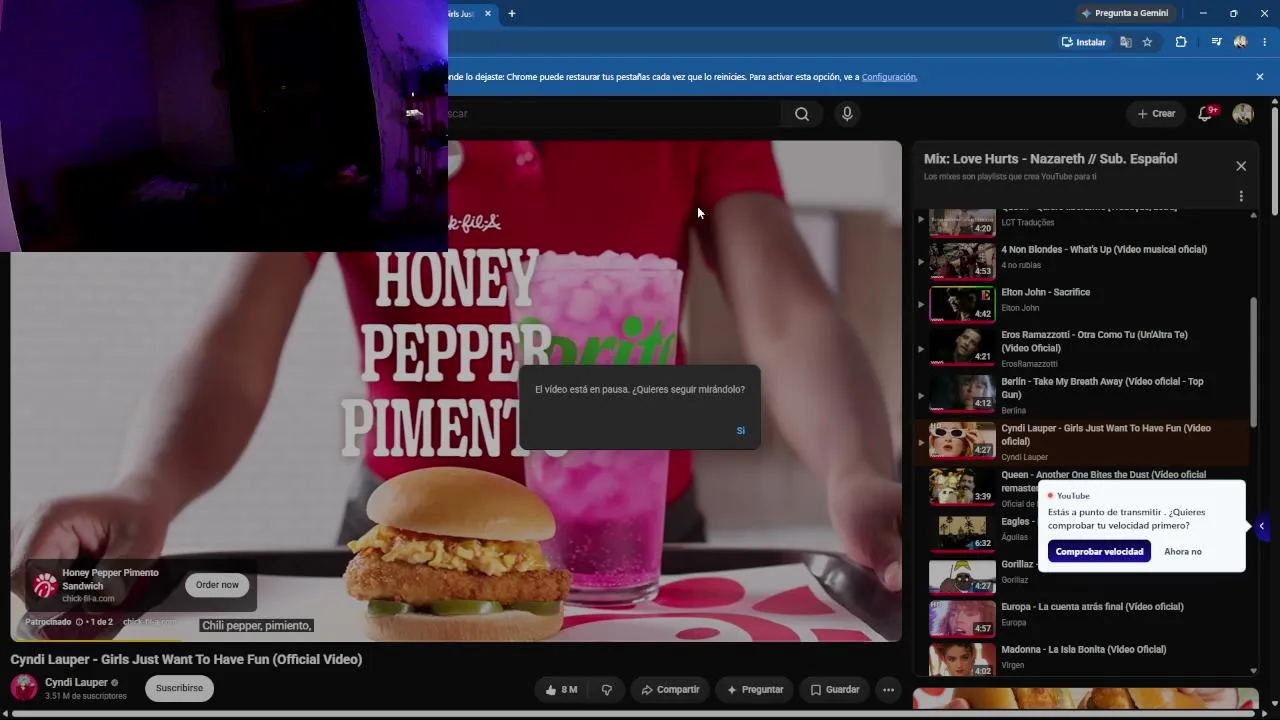Screen dimensions: 1280x720
Task: Open Chrome media controls icon
Action: tap(1216, 42)
